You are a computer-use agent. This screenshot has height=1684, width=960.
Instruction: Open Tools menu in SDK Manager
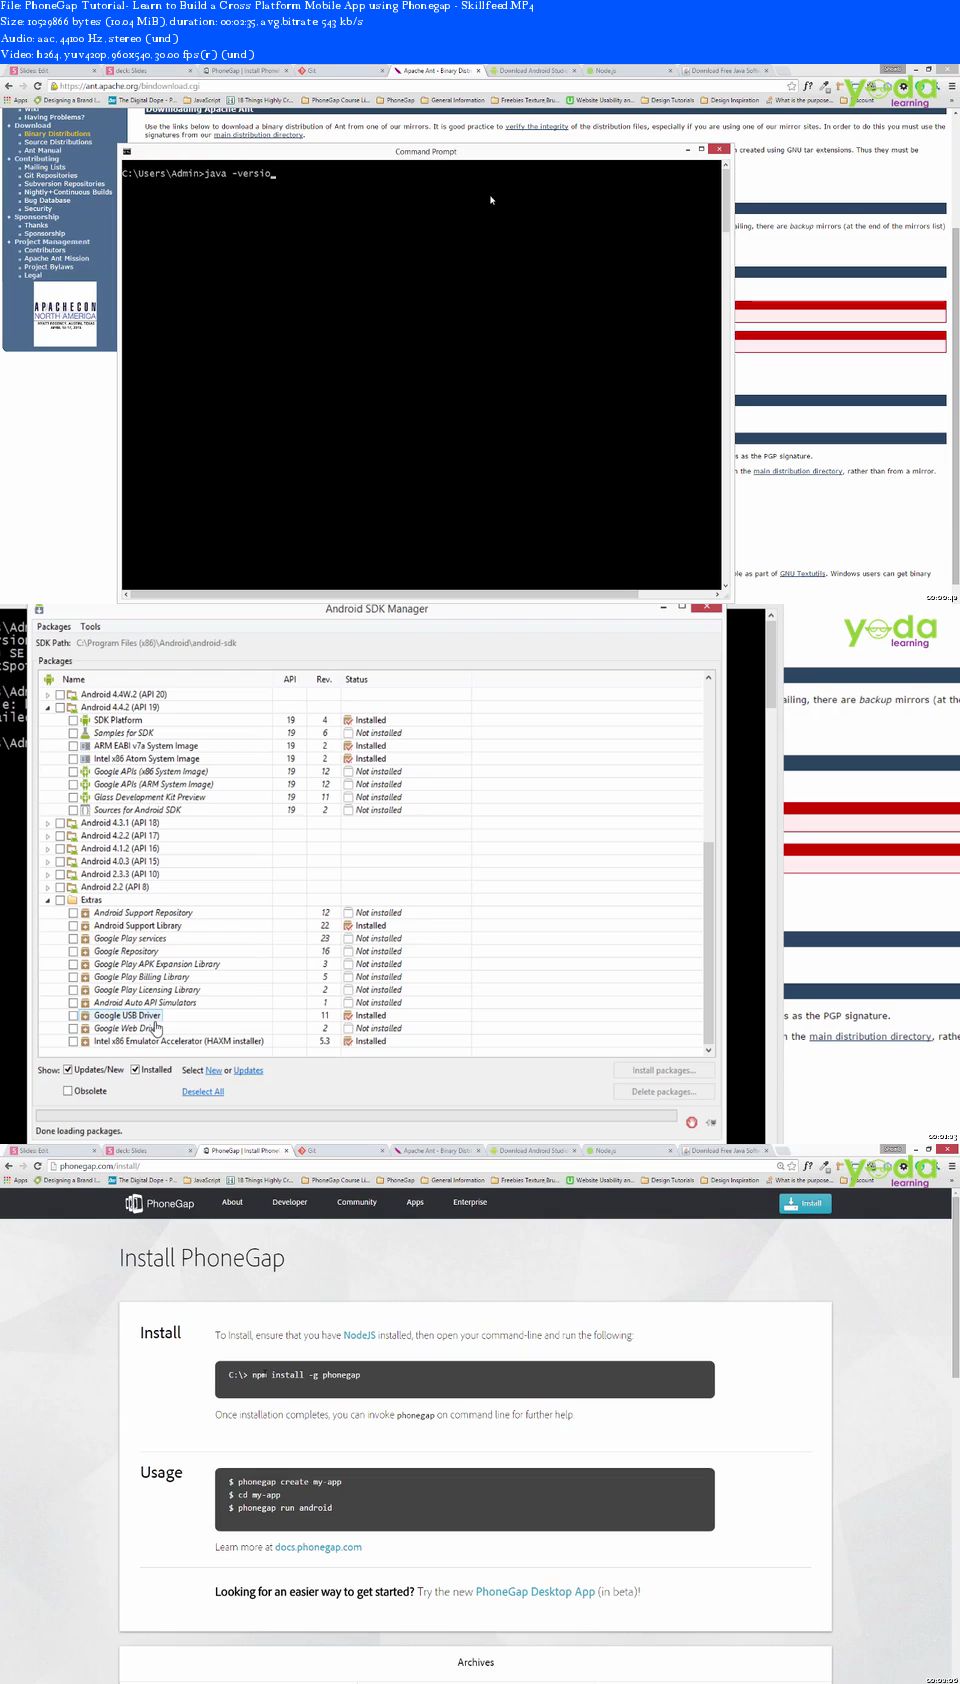90,627
